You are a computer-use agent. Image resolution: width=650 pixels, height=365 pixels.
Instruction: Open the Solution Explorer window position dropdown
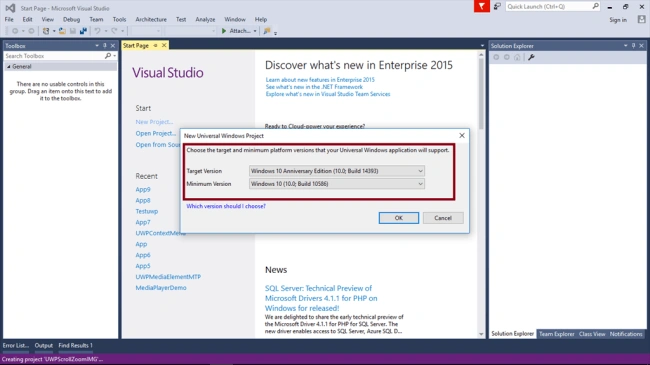626,46
